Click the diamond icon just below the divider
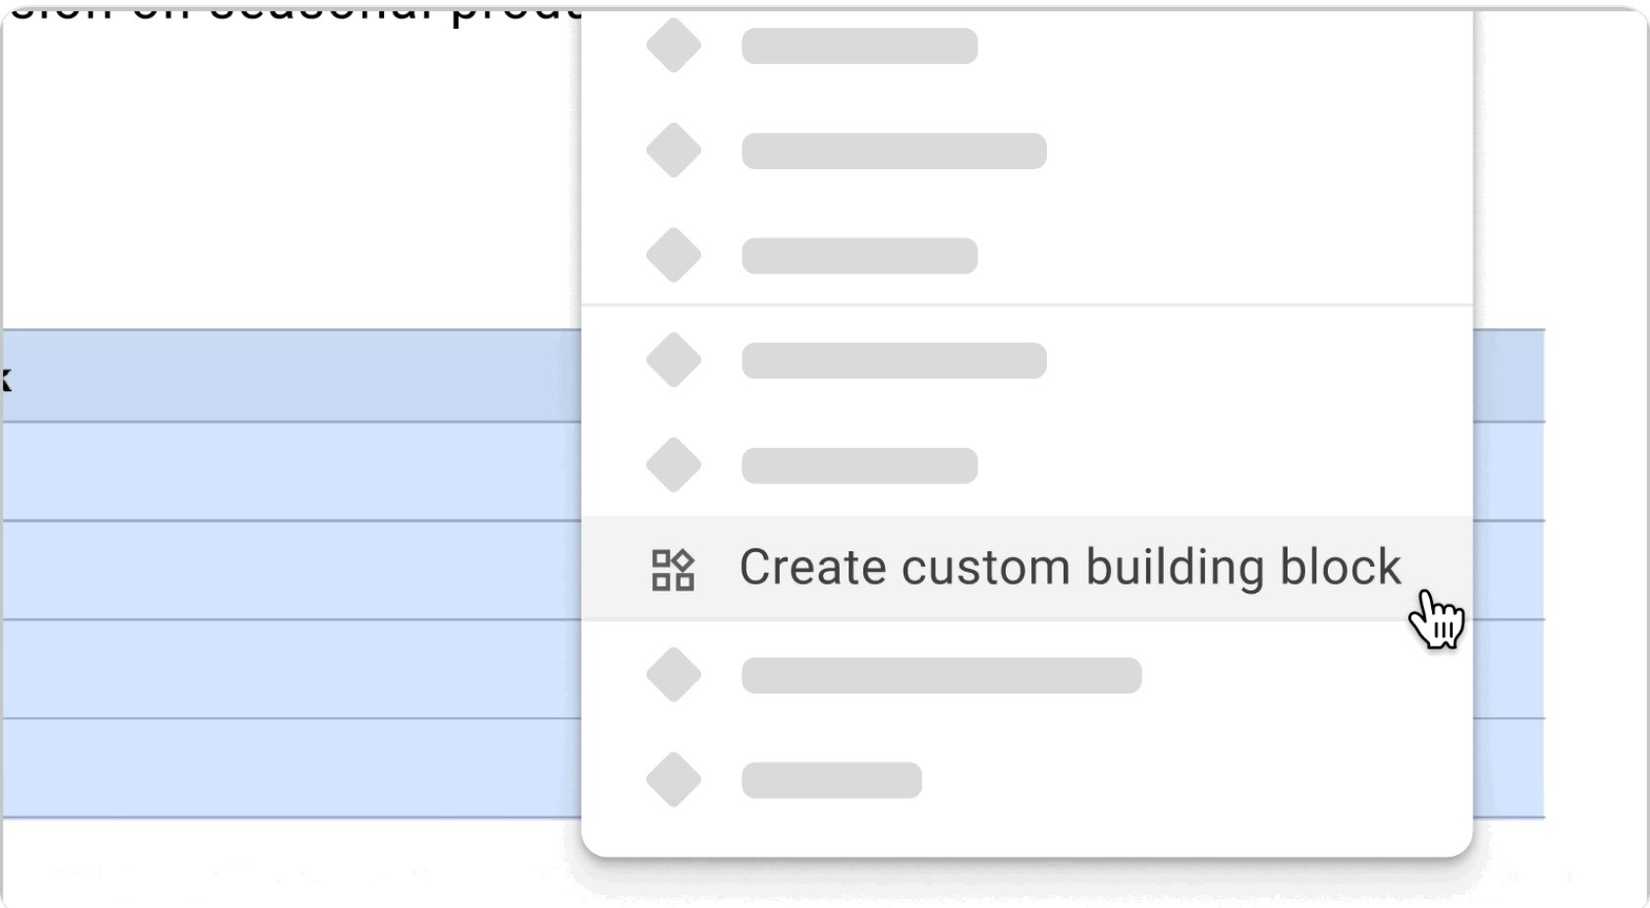Screen dimensions: 1650x908 pyautogui.click(x=674, y=359)
